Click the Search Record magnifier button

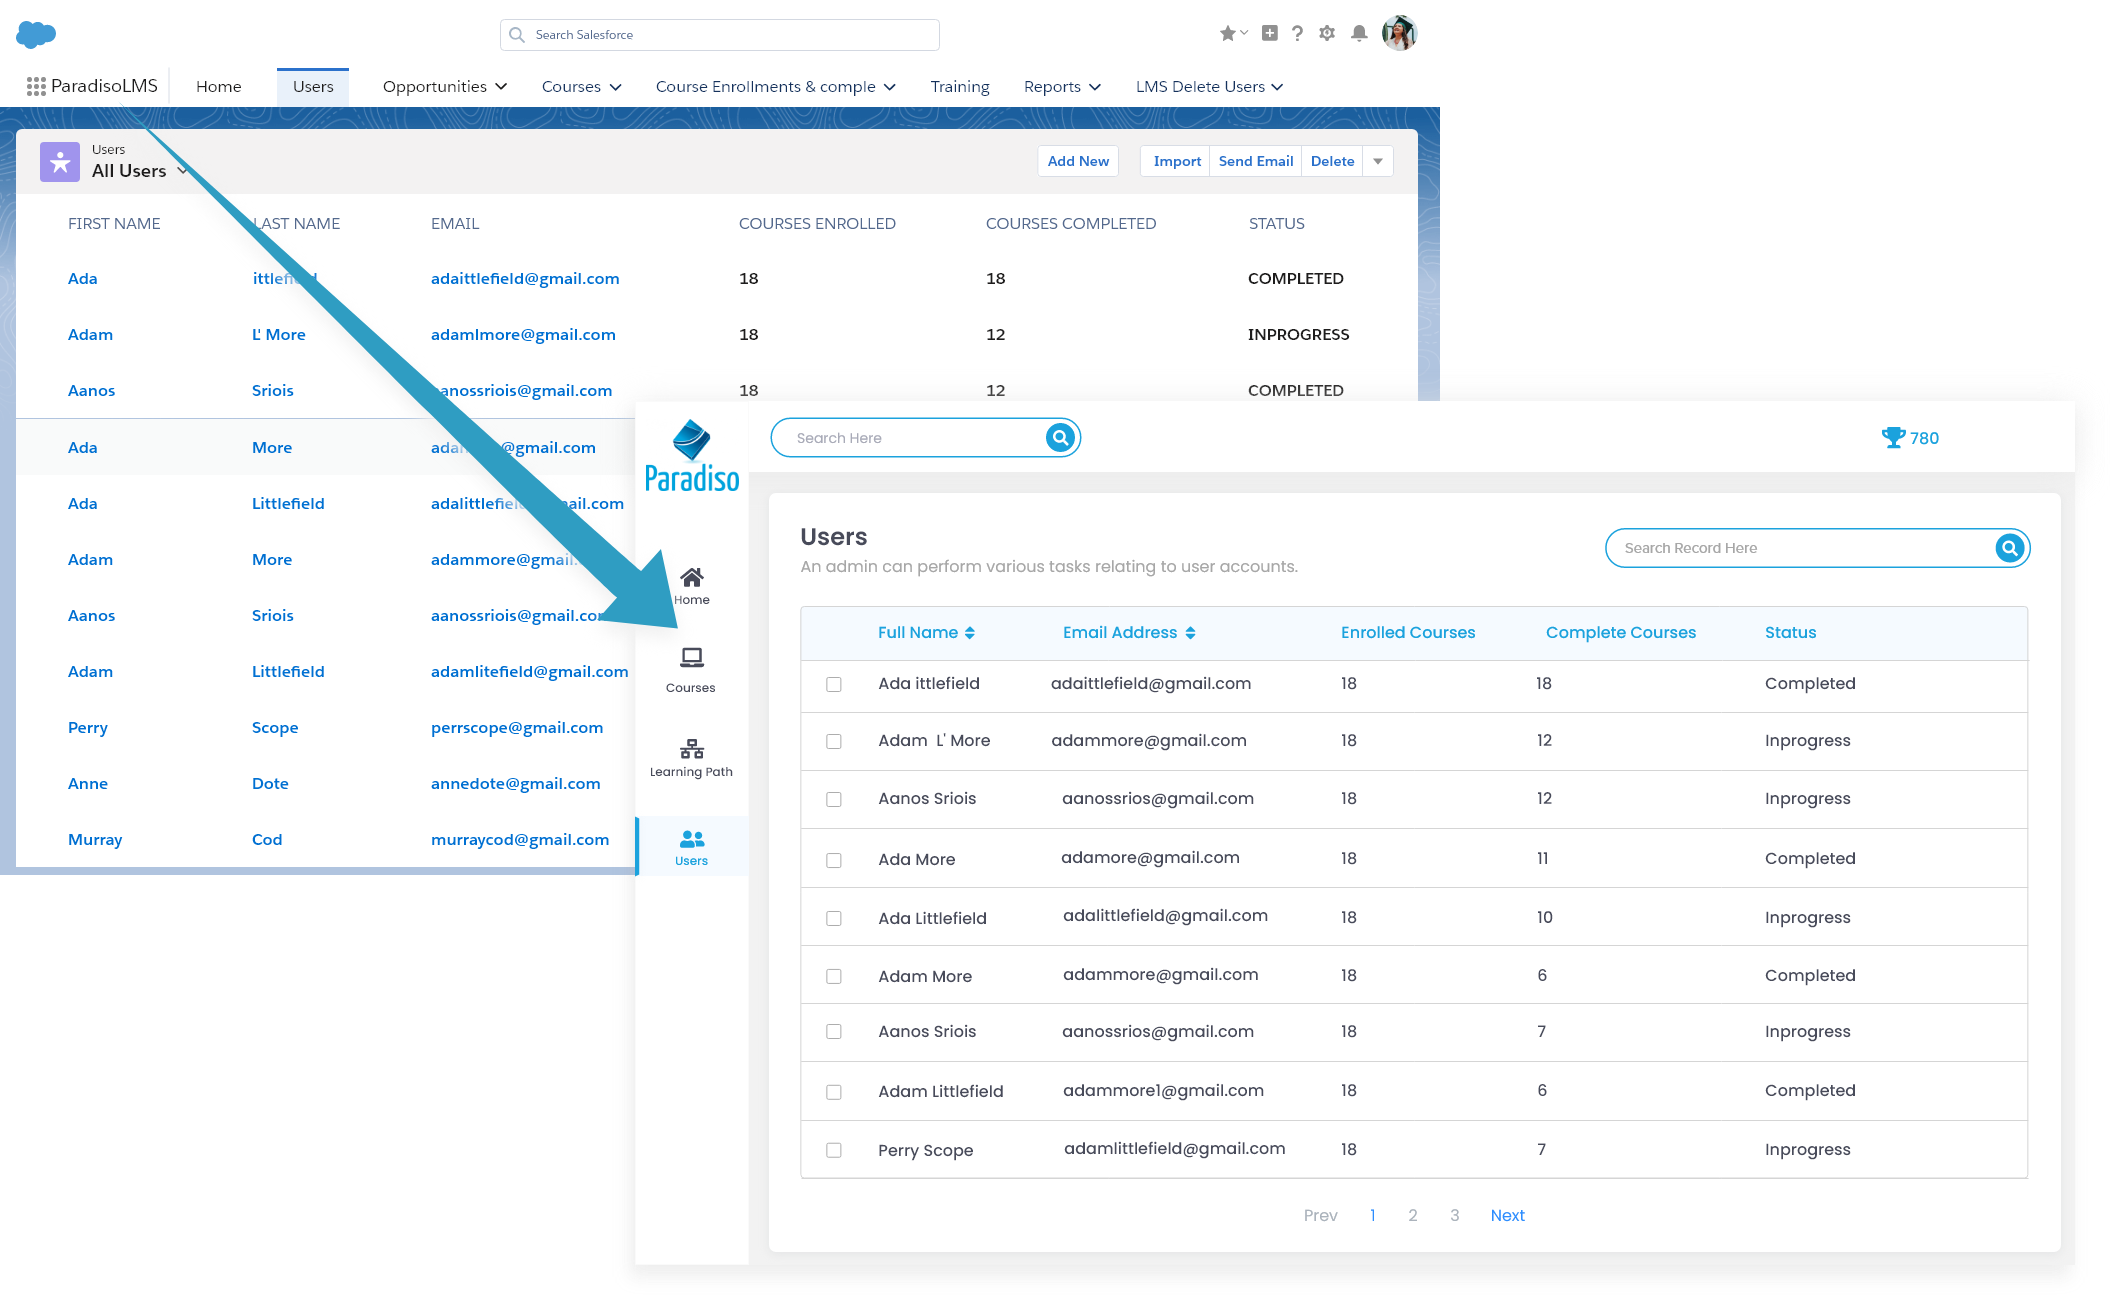pos(2009,548)
